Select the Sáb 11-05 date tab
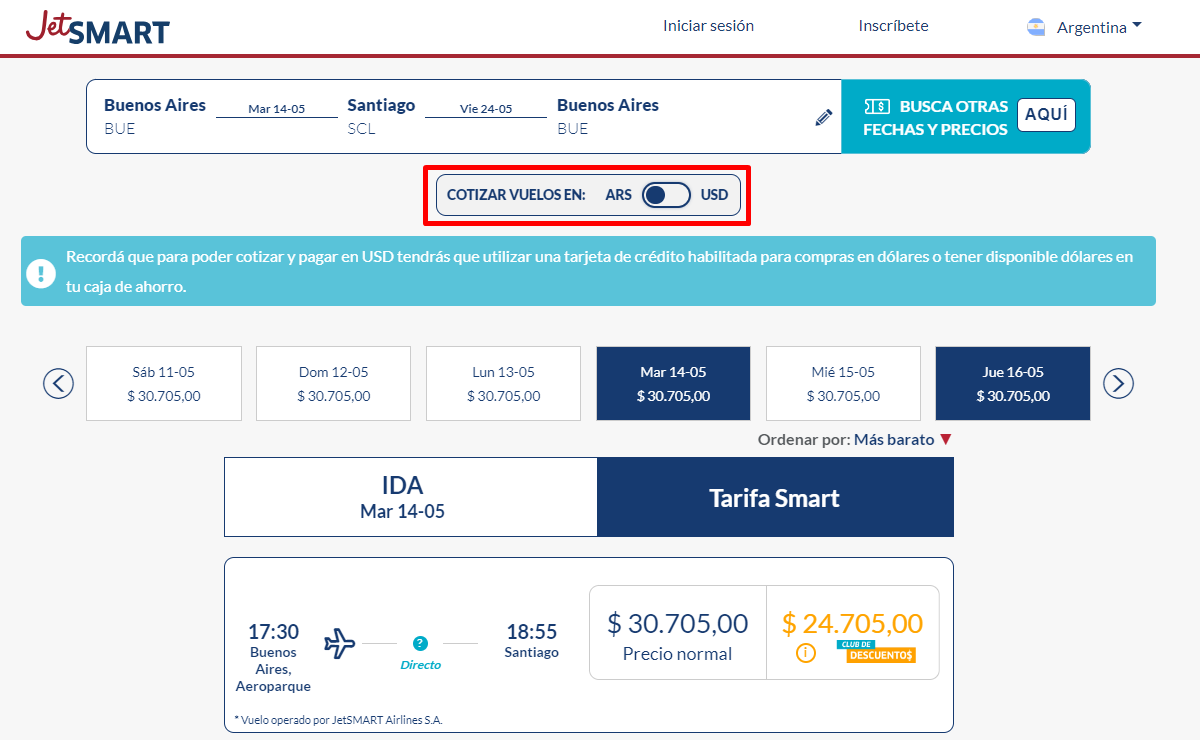The image size is (1200, 740). coord(164,383)
